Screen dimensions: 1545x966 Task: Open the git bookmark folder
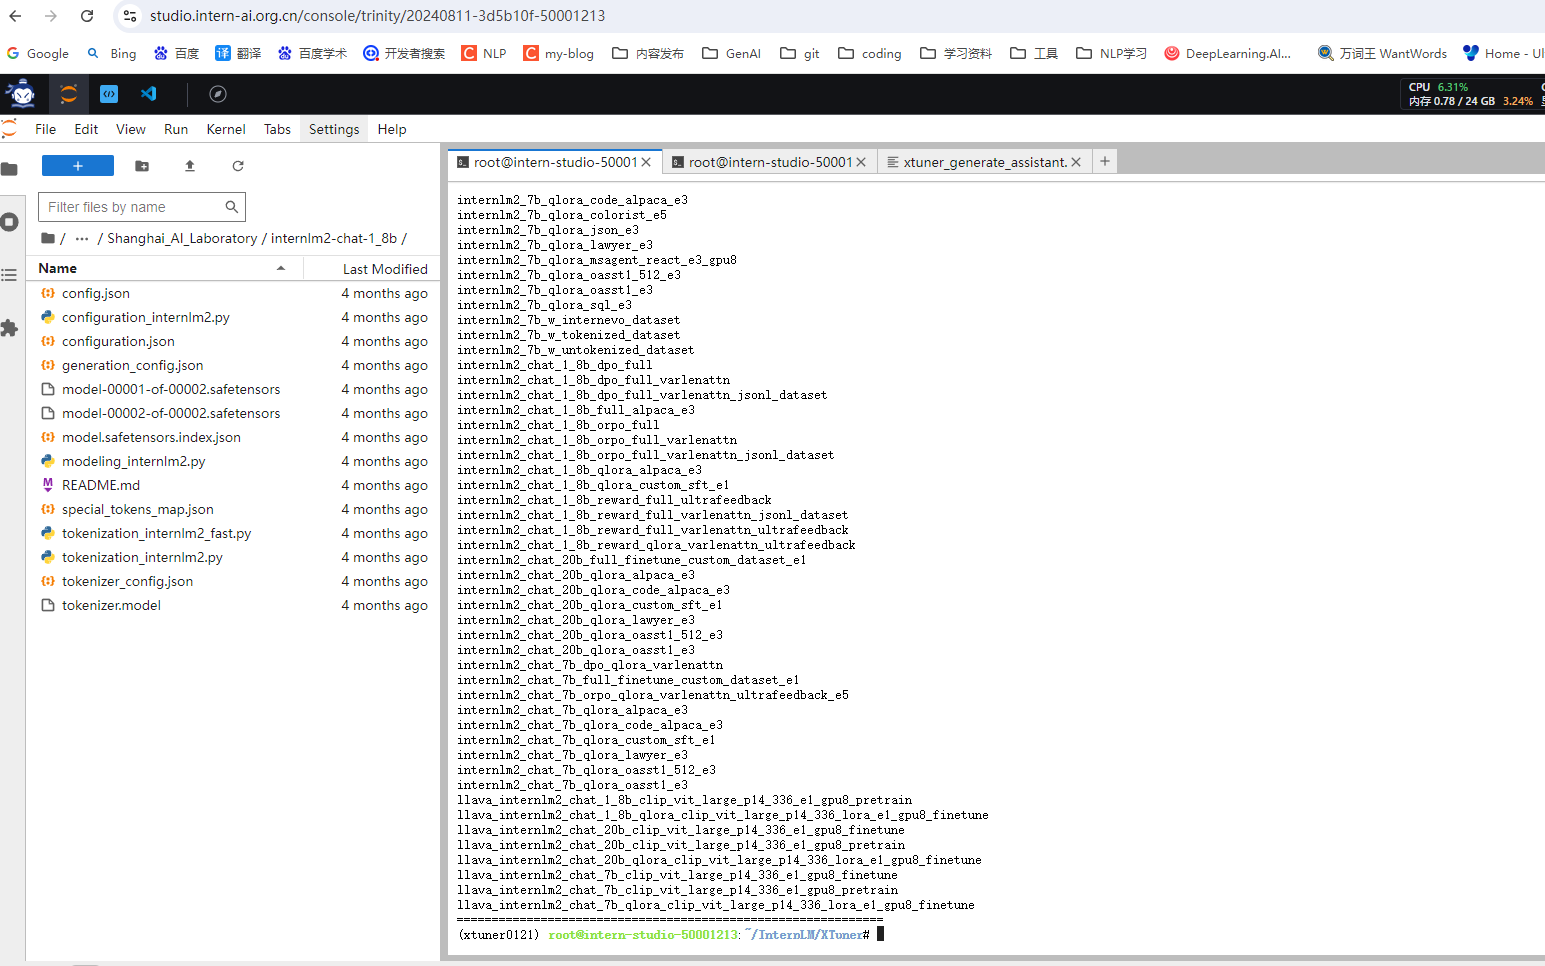pyautogui.click(x=800, y=53)
